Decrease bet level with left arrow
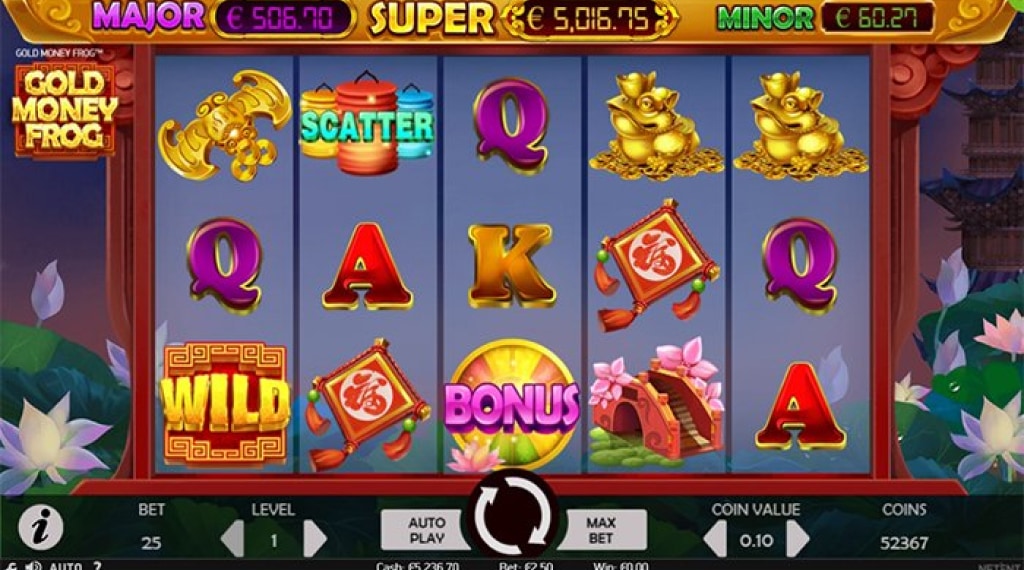 [232, 539]
